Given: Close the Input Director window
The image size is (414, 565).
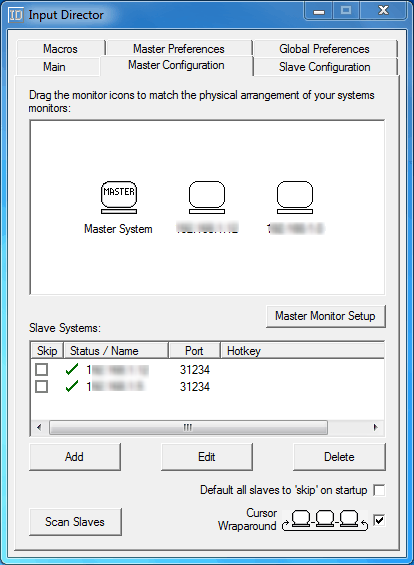Looking at the screenshot, I should (383, 11).
